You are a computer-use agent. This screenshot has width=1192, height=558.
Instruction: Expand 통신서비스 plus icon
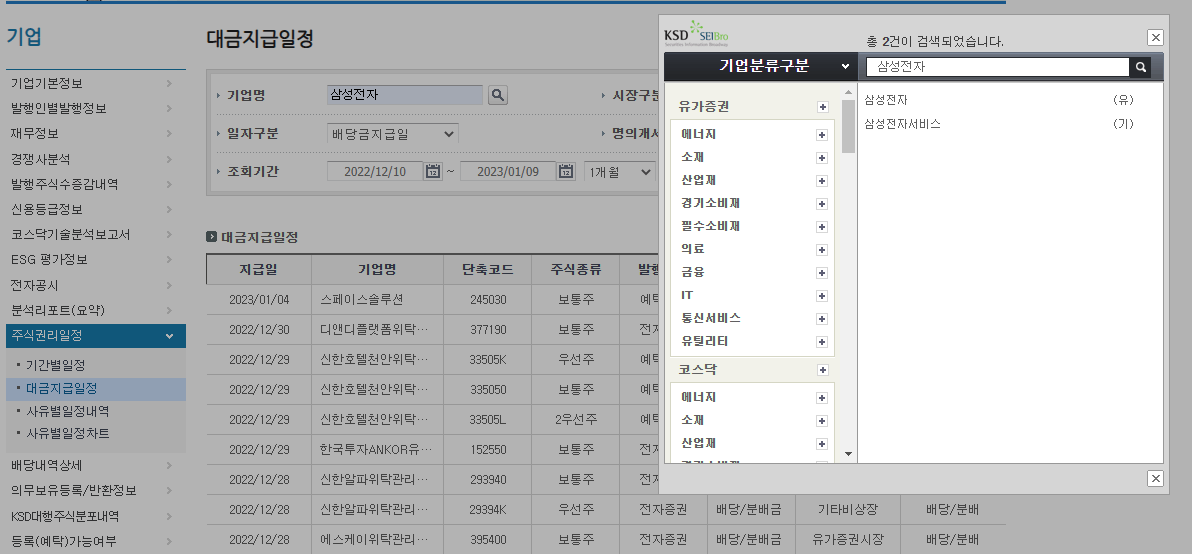point(822,319)
